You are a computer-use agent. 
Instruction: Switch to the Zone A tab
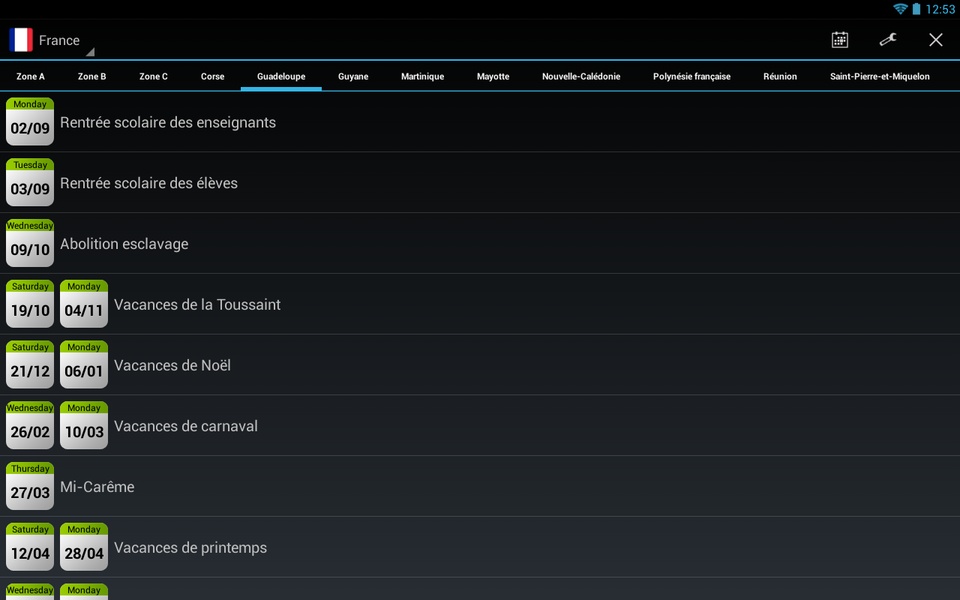tap(31, 77)
